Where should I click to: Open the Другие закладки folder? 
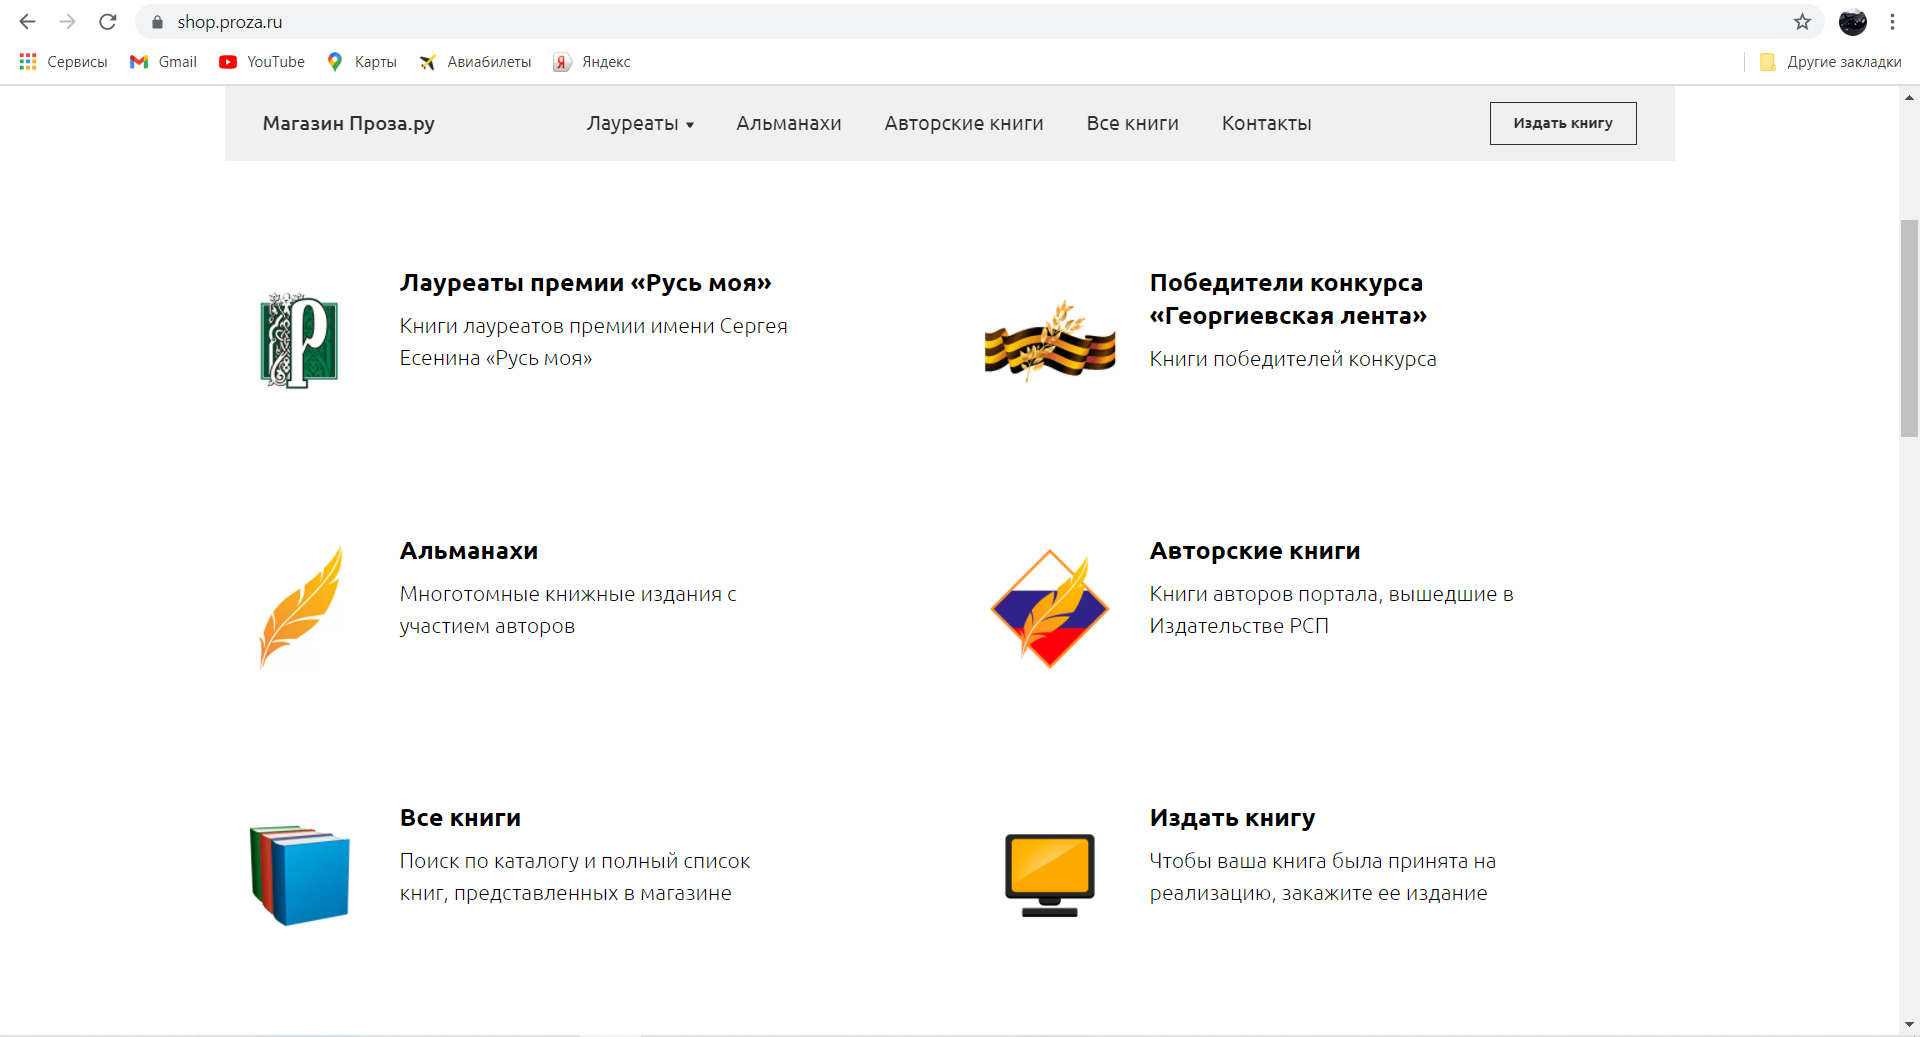point(1831,62)
